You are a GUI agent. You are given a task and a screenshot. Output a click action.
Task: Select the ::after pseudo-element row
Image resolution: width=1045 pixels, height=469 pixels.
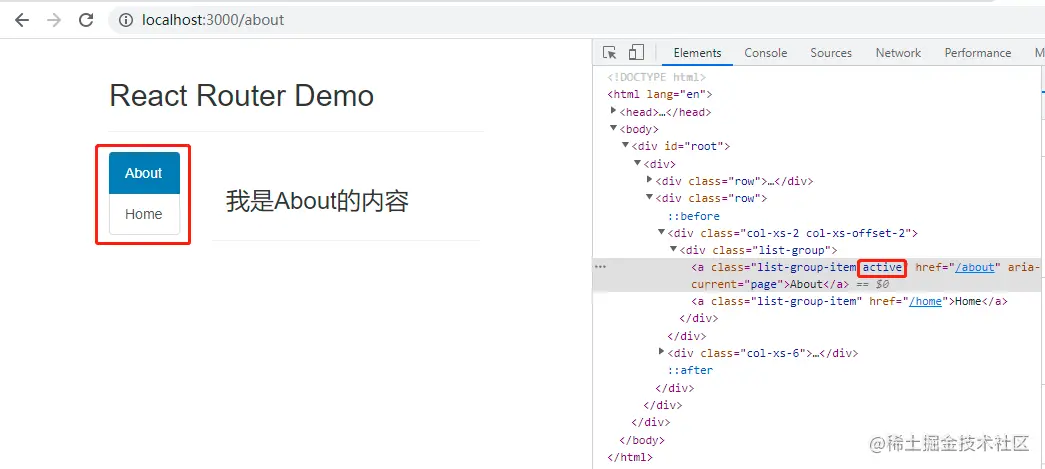point(690,370)
